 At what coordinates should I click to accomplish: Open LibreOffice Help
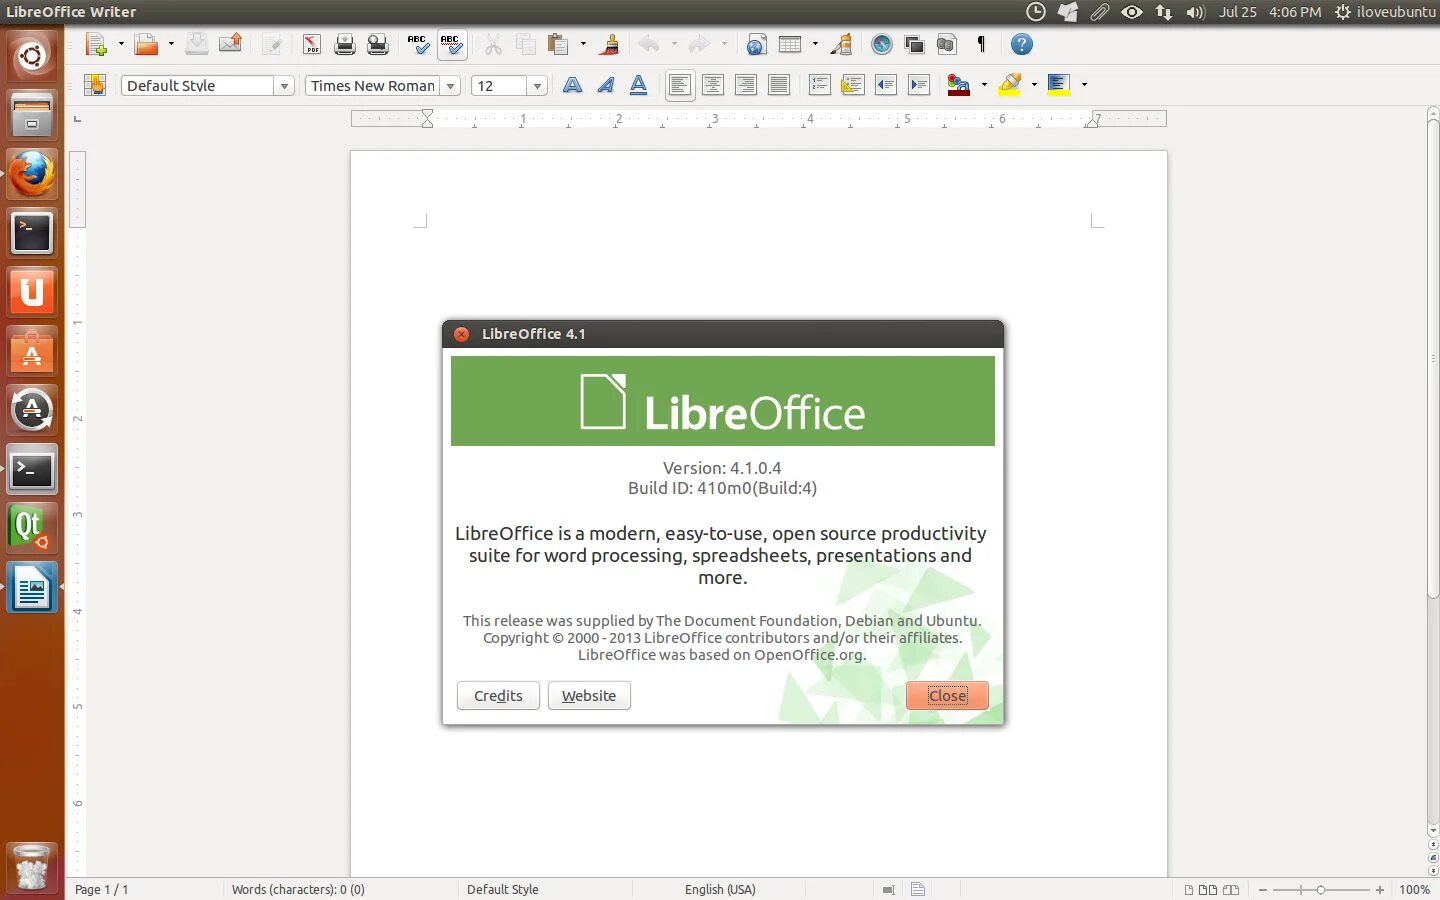pos(1021,44)
